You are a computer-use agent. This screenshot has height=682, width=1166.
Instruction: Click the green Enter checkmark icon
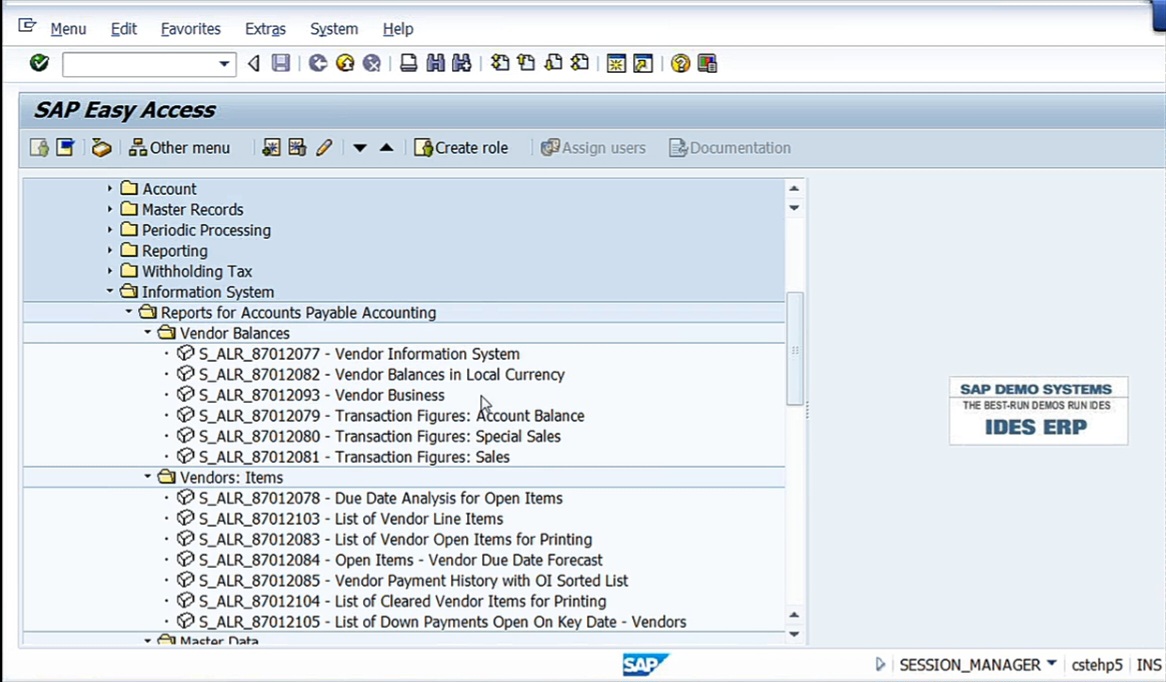coord(39,63)
